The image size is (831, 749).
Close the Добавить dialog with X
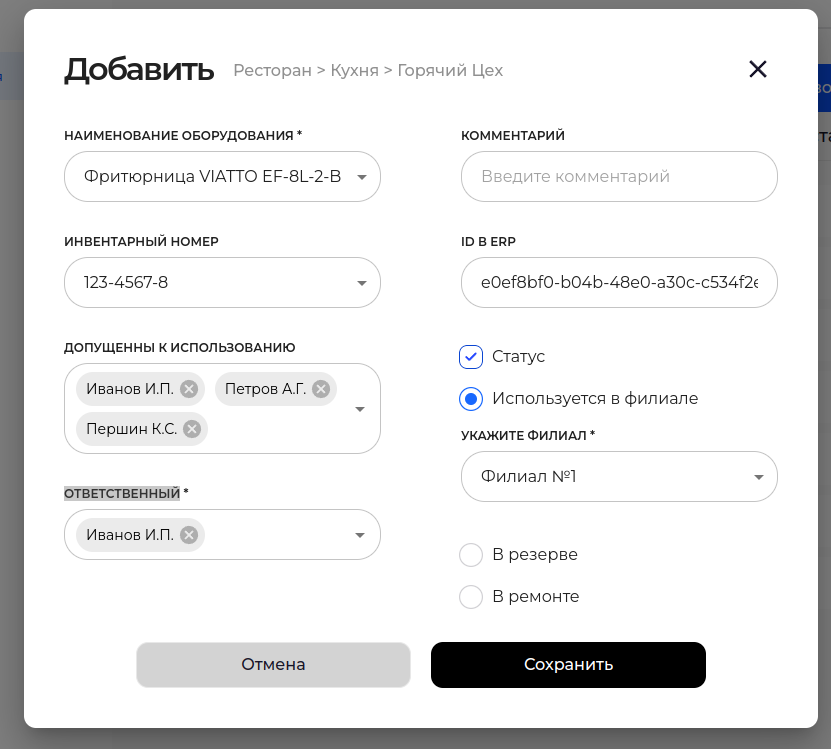coord(758,69)
